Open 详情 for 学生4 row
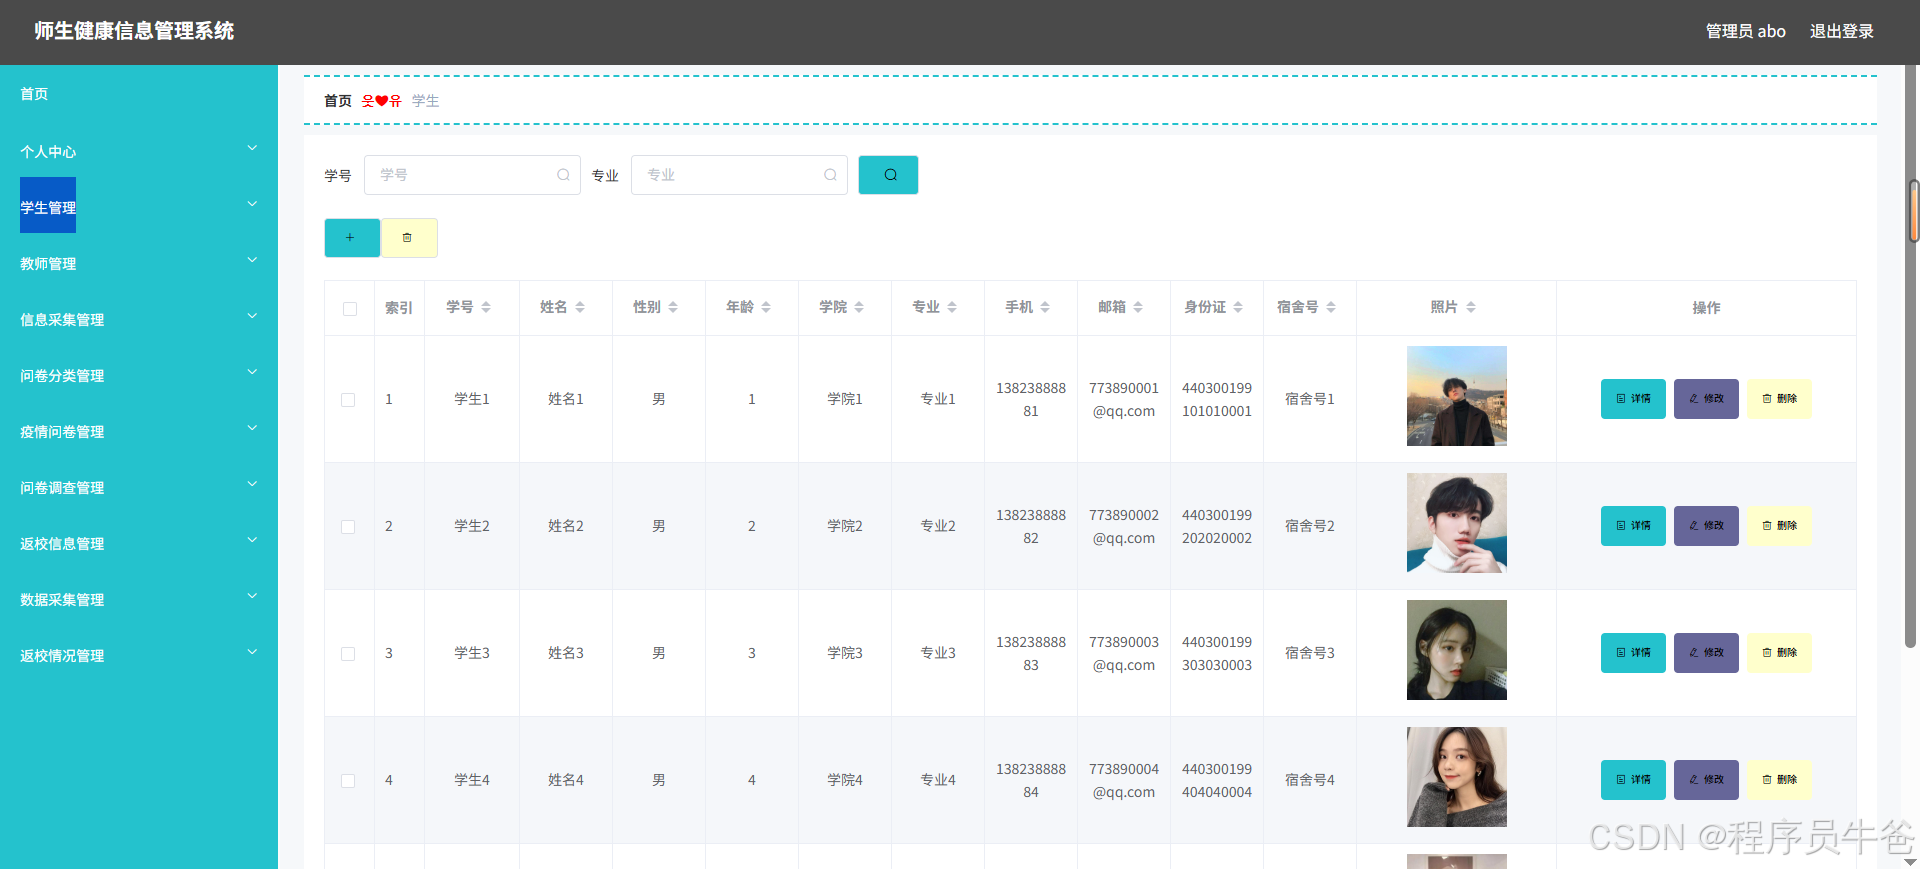Screen dimensions: 1920x869 click(x=1633, y=780)
